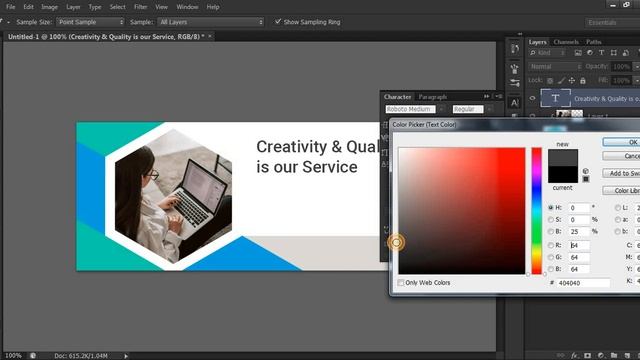Add a layer style with fx icon
This screenshot has height=360, width=640.
coord(574,356)
